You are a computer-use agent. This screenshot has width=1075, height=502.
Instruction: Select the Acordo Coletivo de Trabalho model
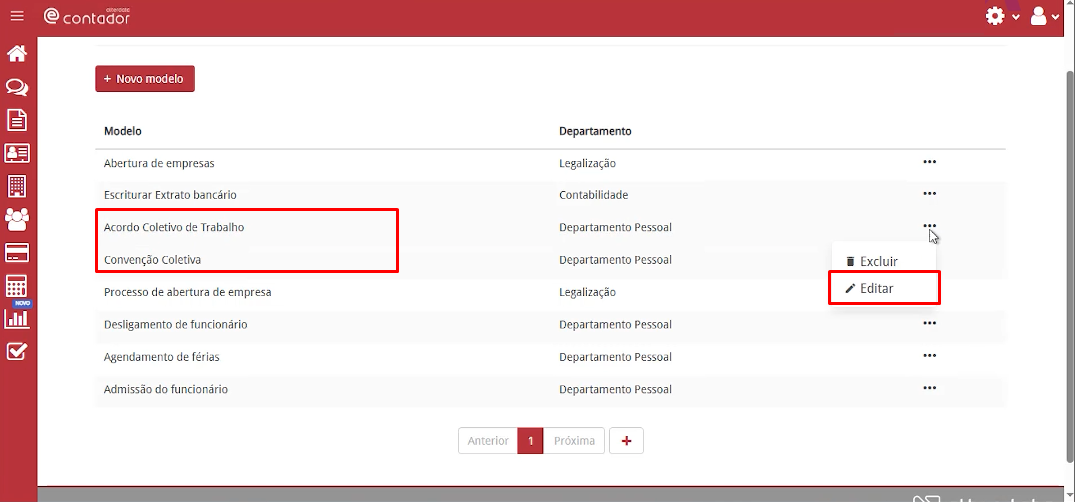174,227
